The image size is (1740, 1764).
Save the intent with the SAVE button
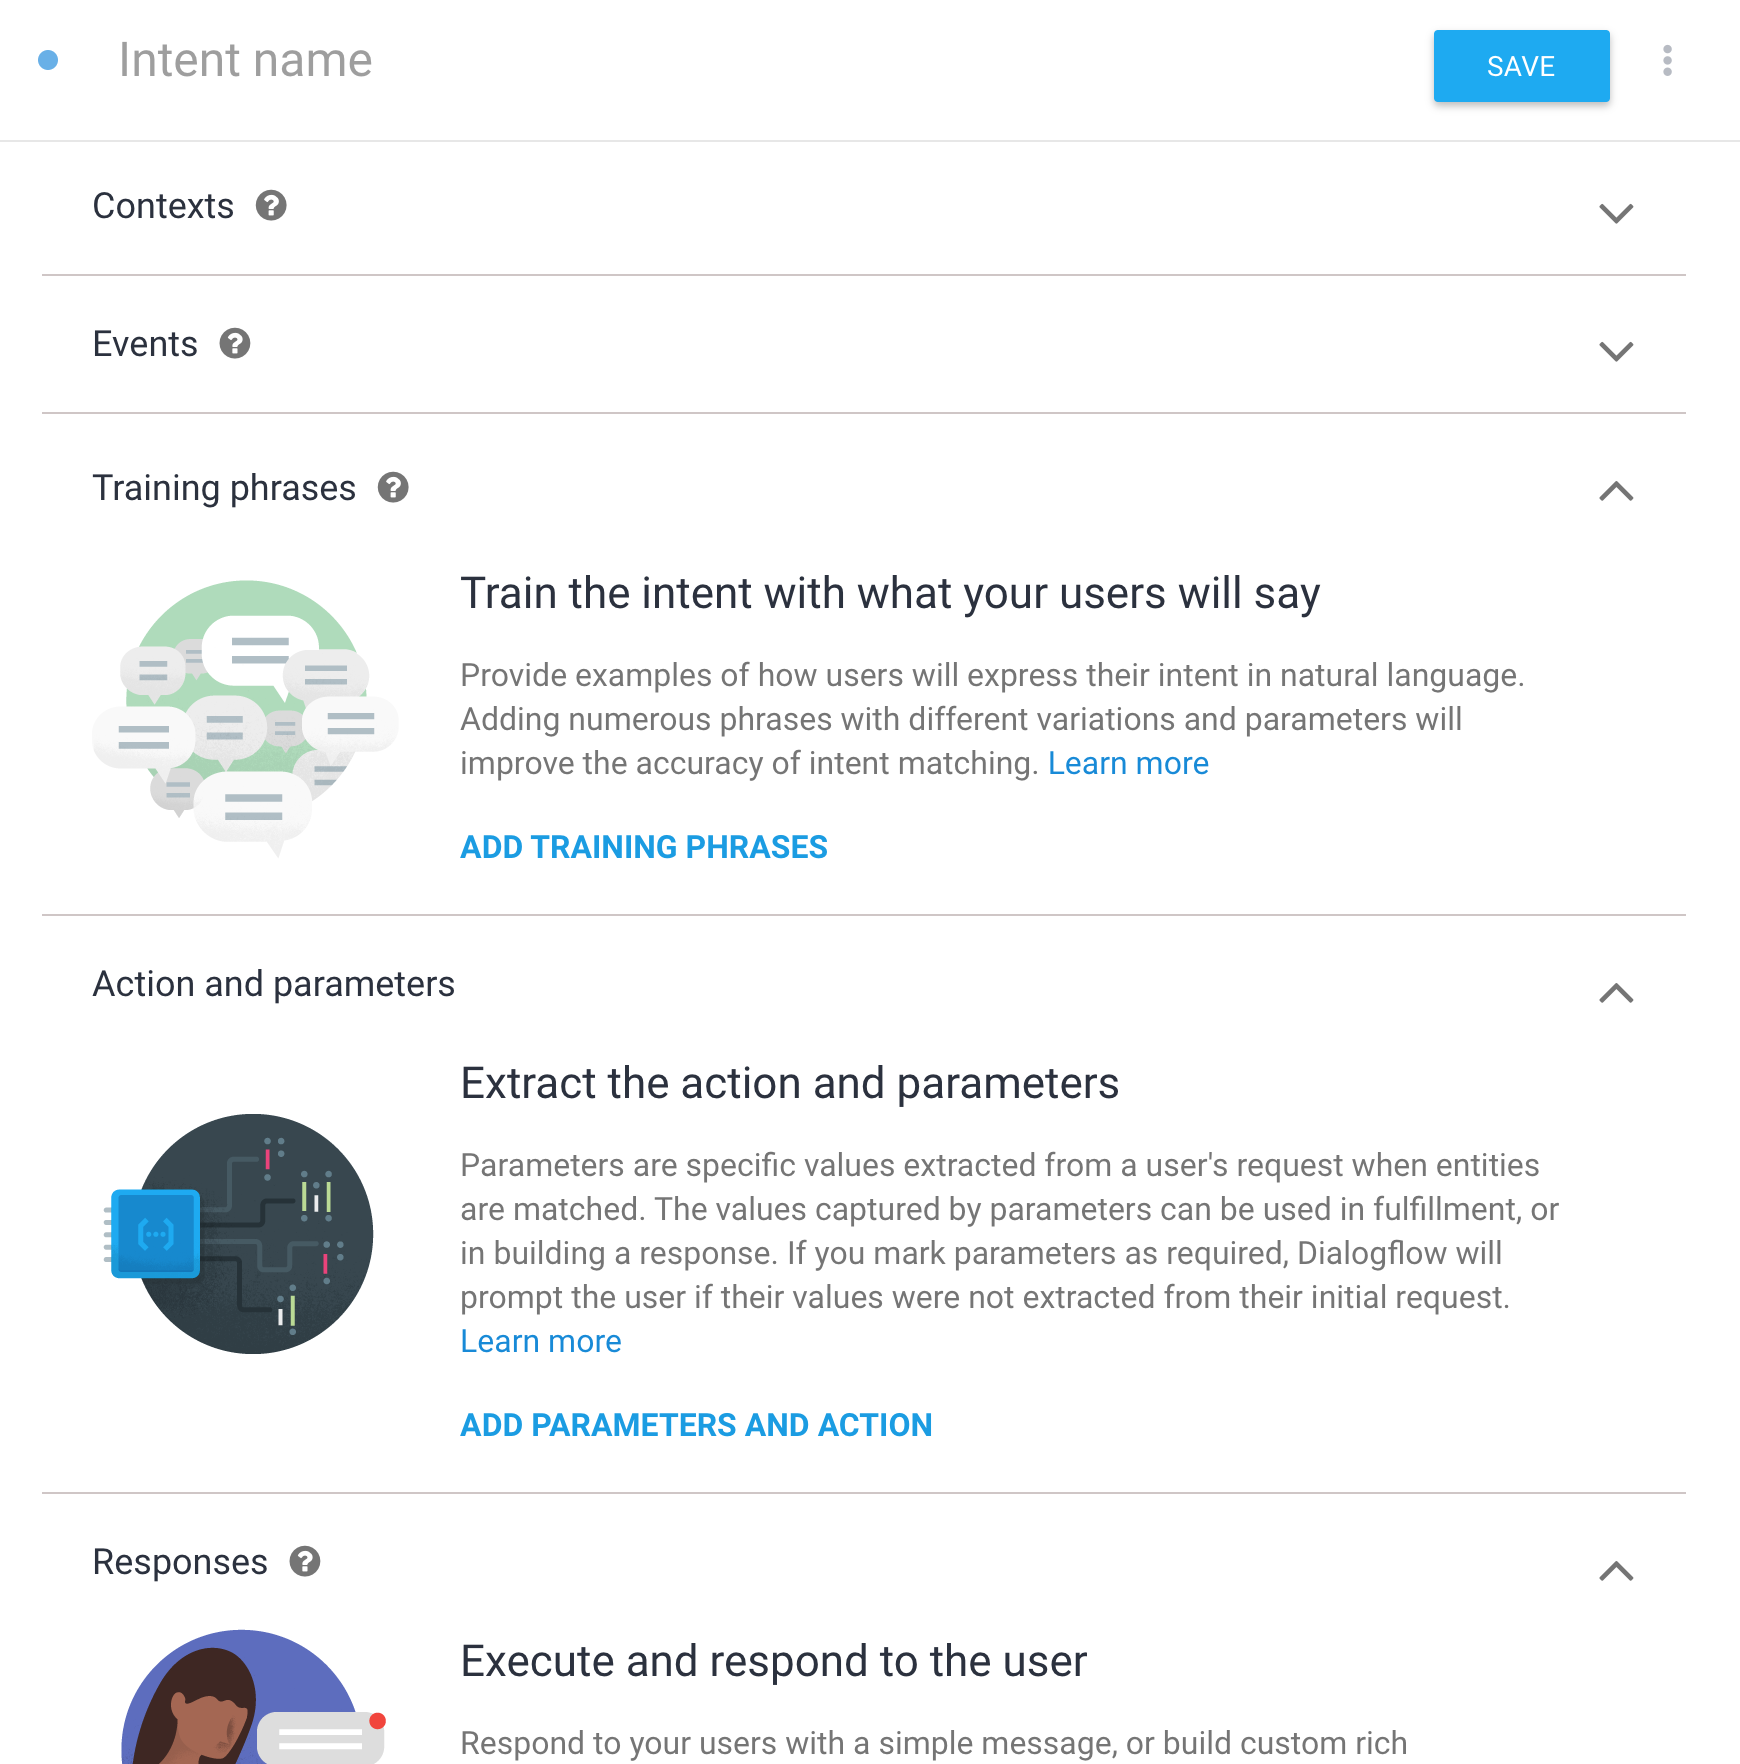tap(1521, 66)
